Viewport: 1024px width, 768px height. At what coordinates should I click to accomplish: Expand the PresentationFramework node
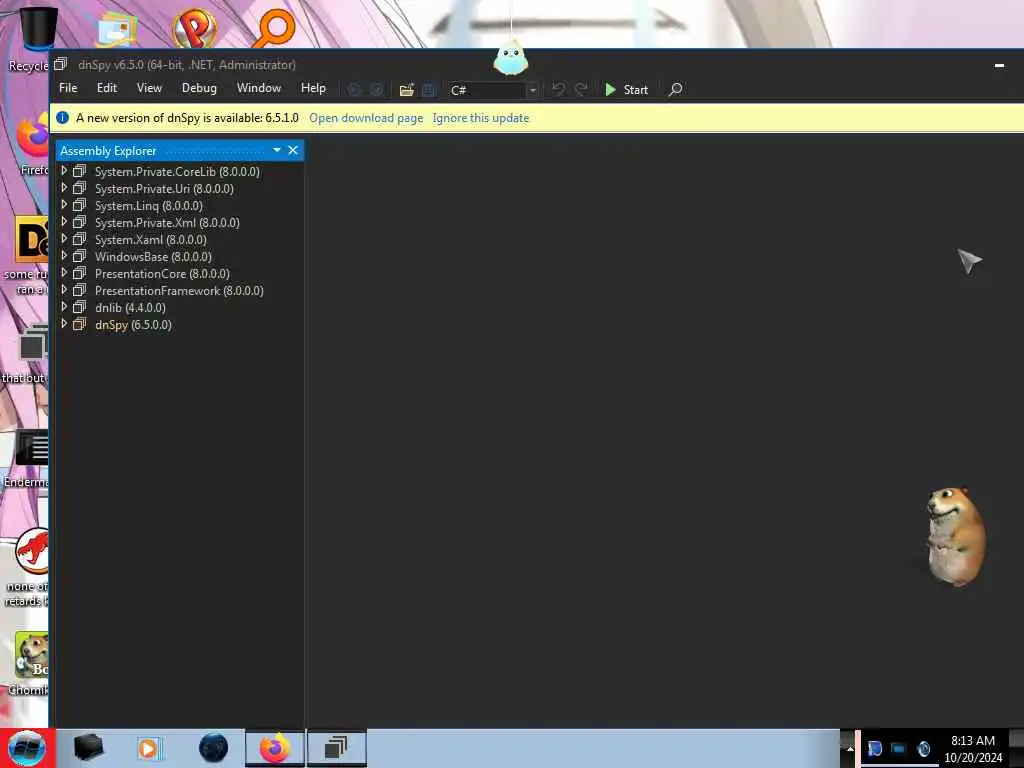64,289
